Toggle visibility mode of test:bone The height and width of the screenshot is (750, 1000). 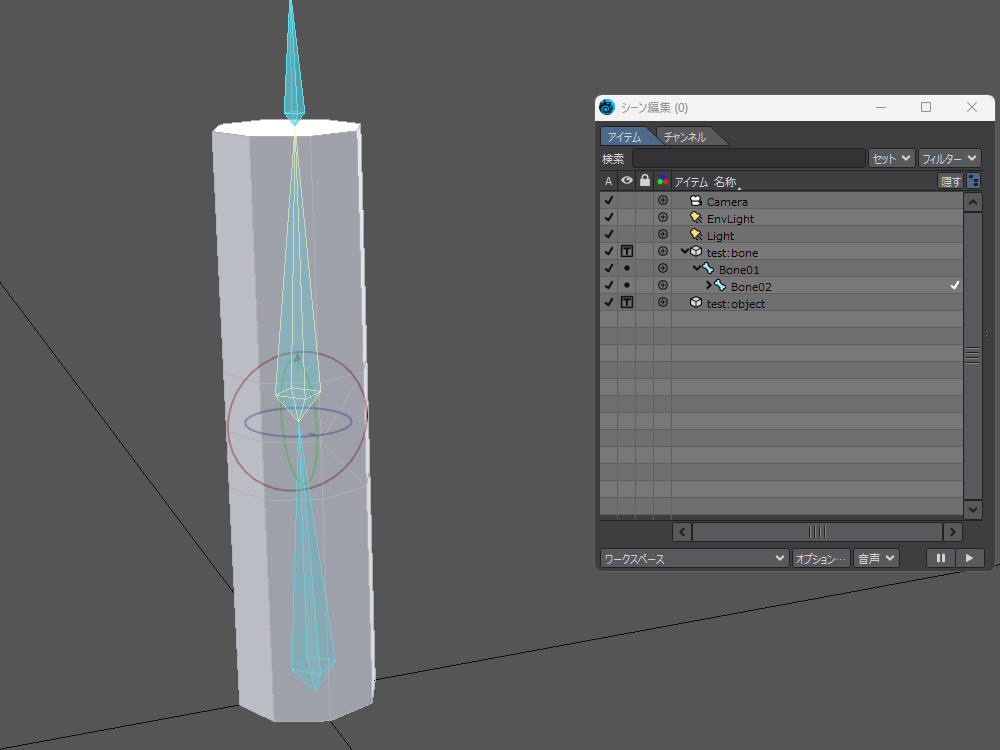pos(627,252)
